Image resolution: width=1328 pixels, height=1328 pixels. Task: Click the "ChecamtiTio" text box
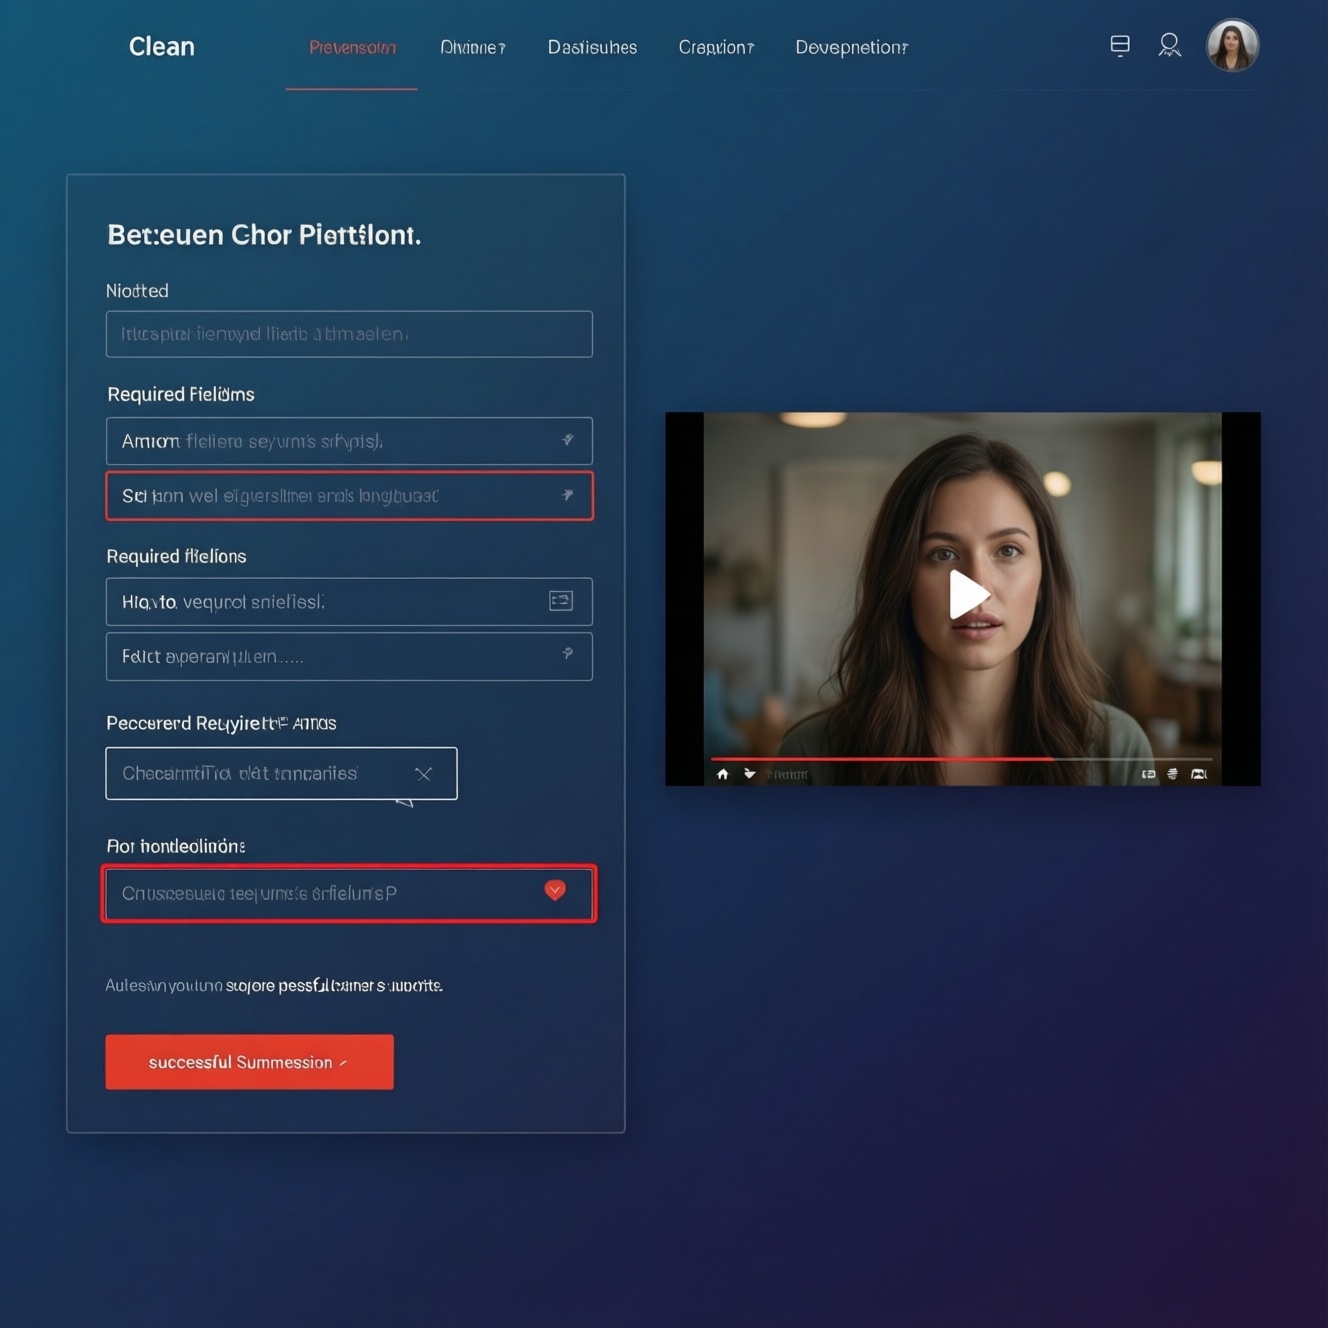point(281,773)
